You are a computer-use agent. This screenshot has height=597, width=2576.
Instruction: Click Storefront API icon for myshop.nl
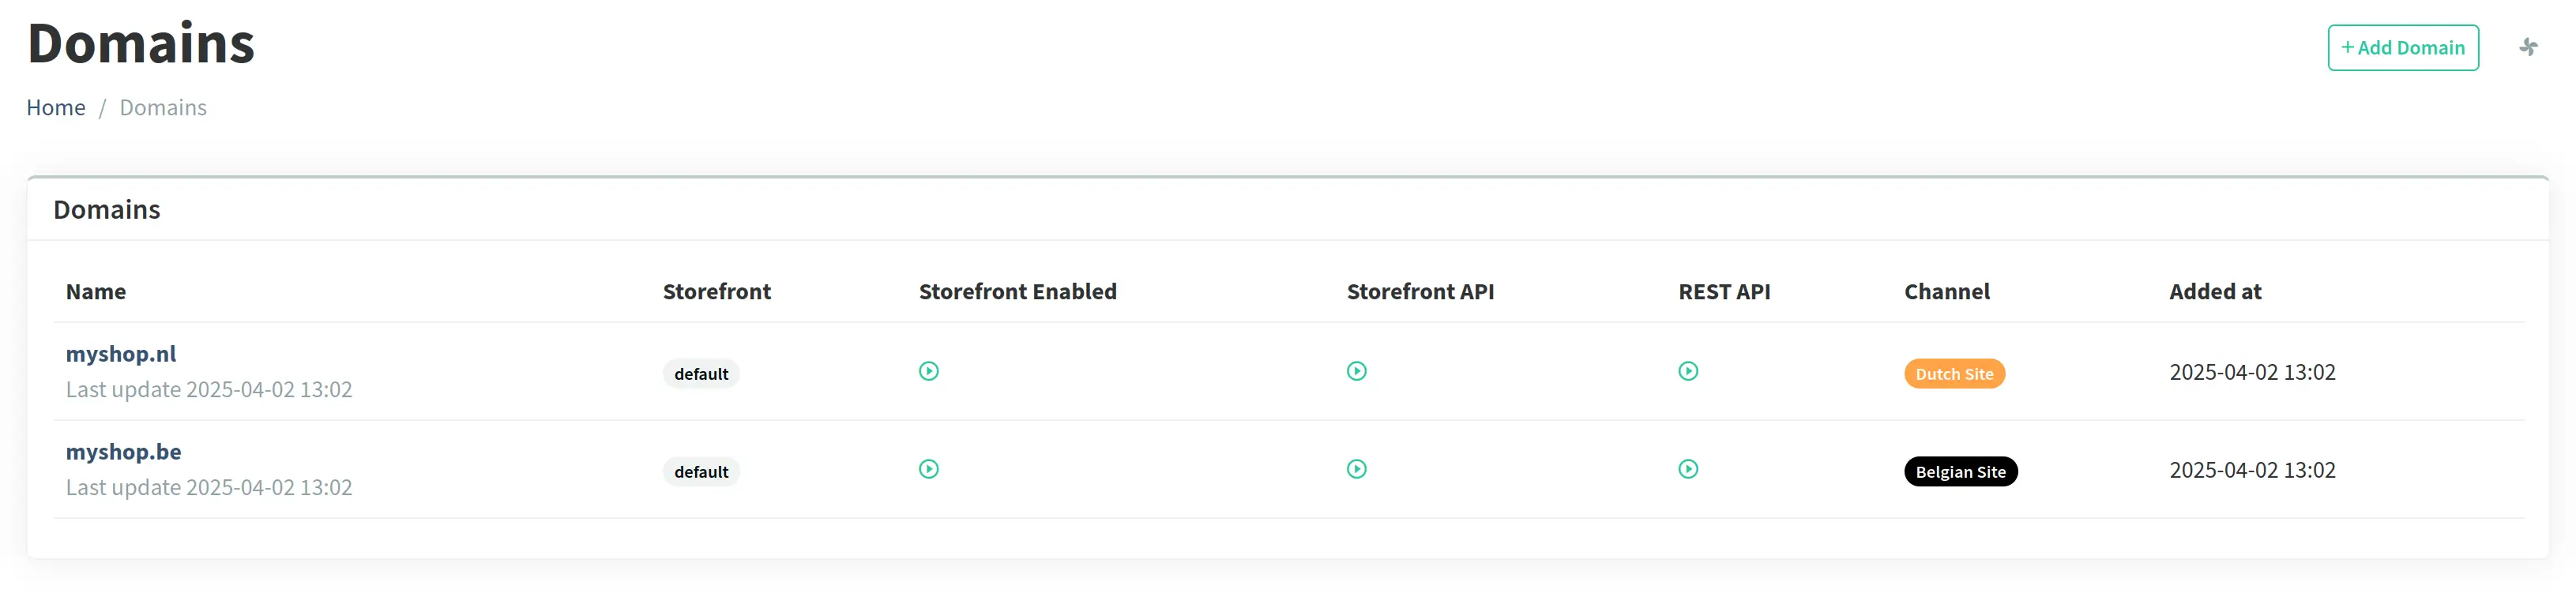(1356, 372)
